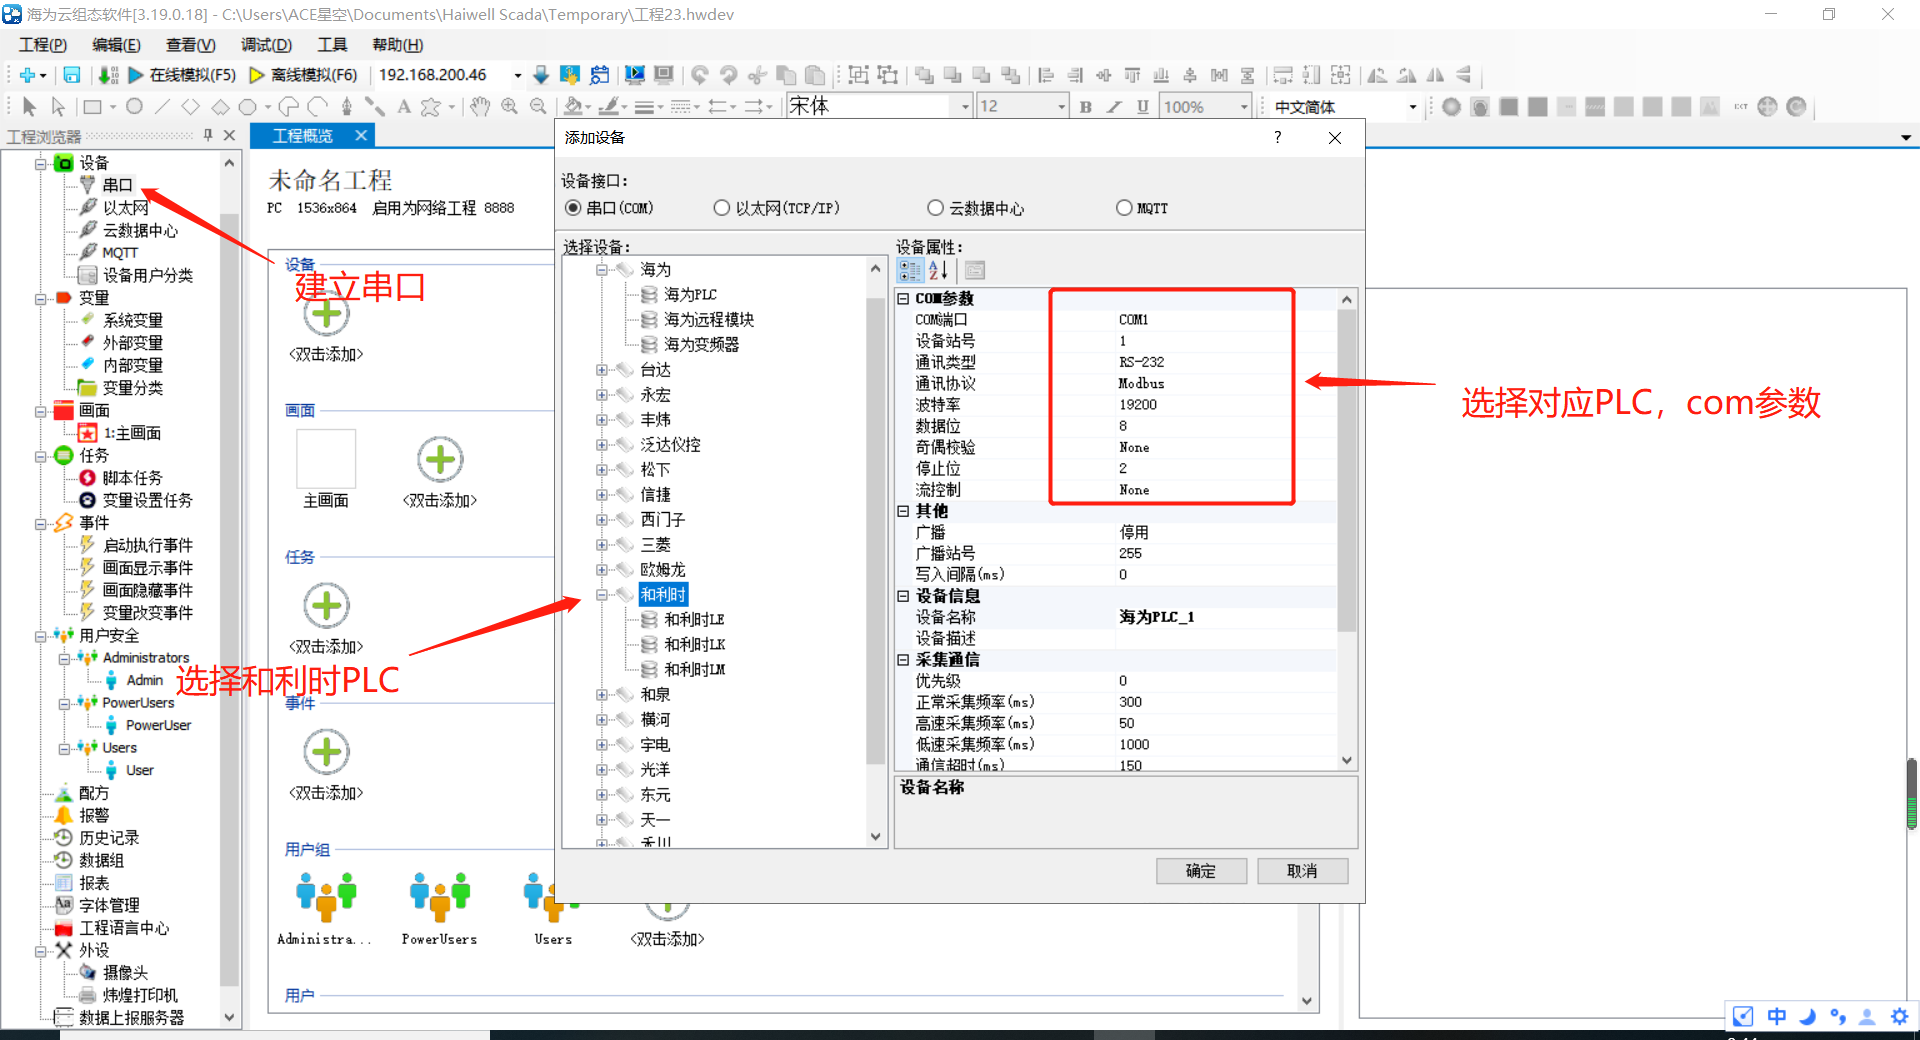This screenshot has width=1920, height=1040.
Task: Click the PowerUsers user group icon
Action: click(440, 896)
